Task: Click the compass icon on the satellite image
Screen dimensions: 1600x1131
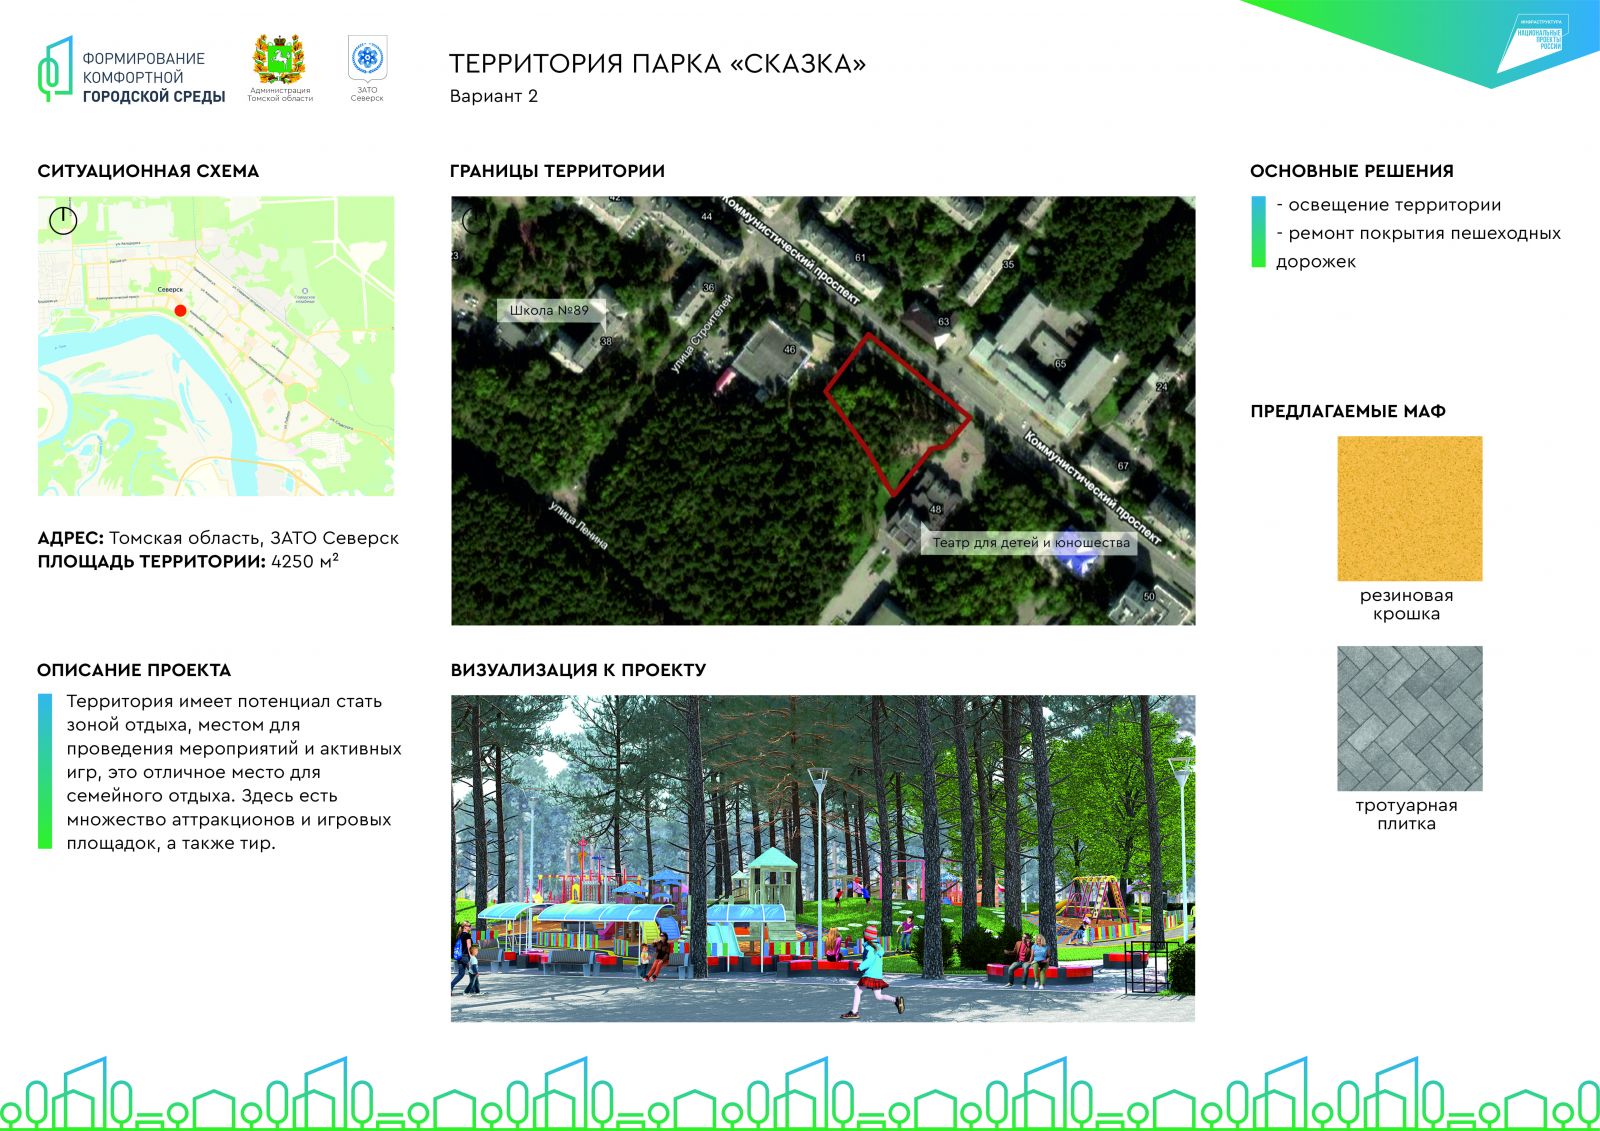Action: 474,219
